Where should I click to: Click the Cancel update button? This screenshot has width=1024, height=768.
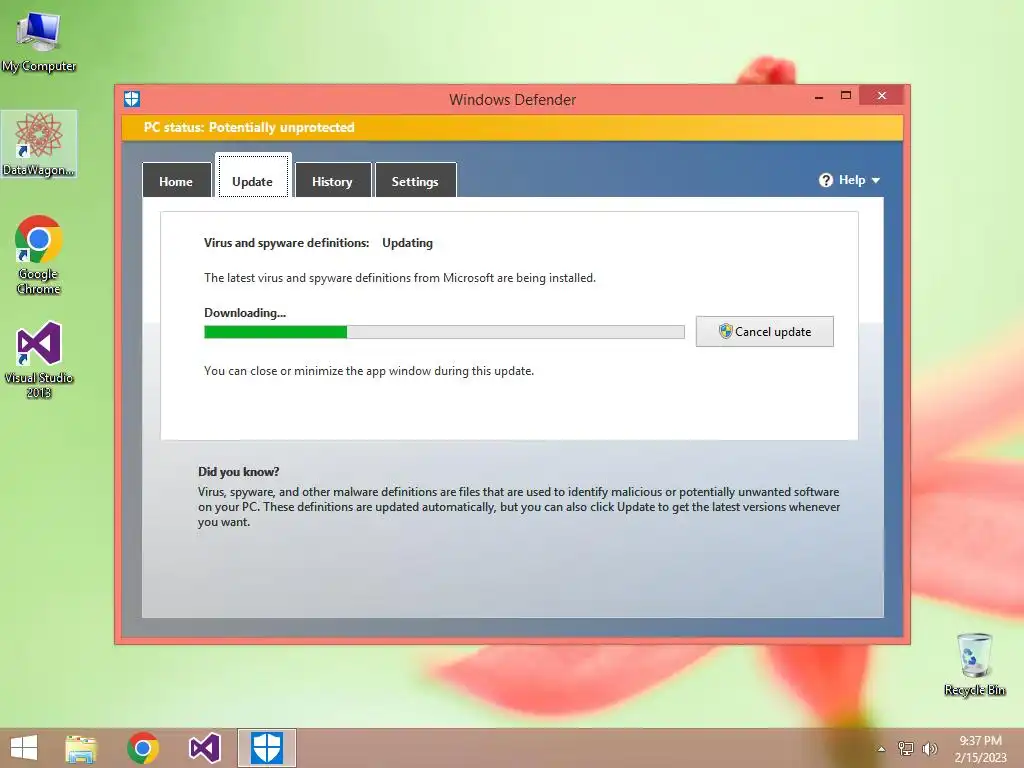tap(764, 332)
